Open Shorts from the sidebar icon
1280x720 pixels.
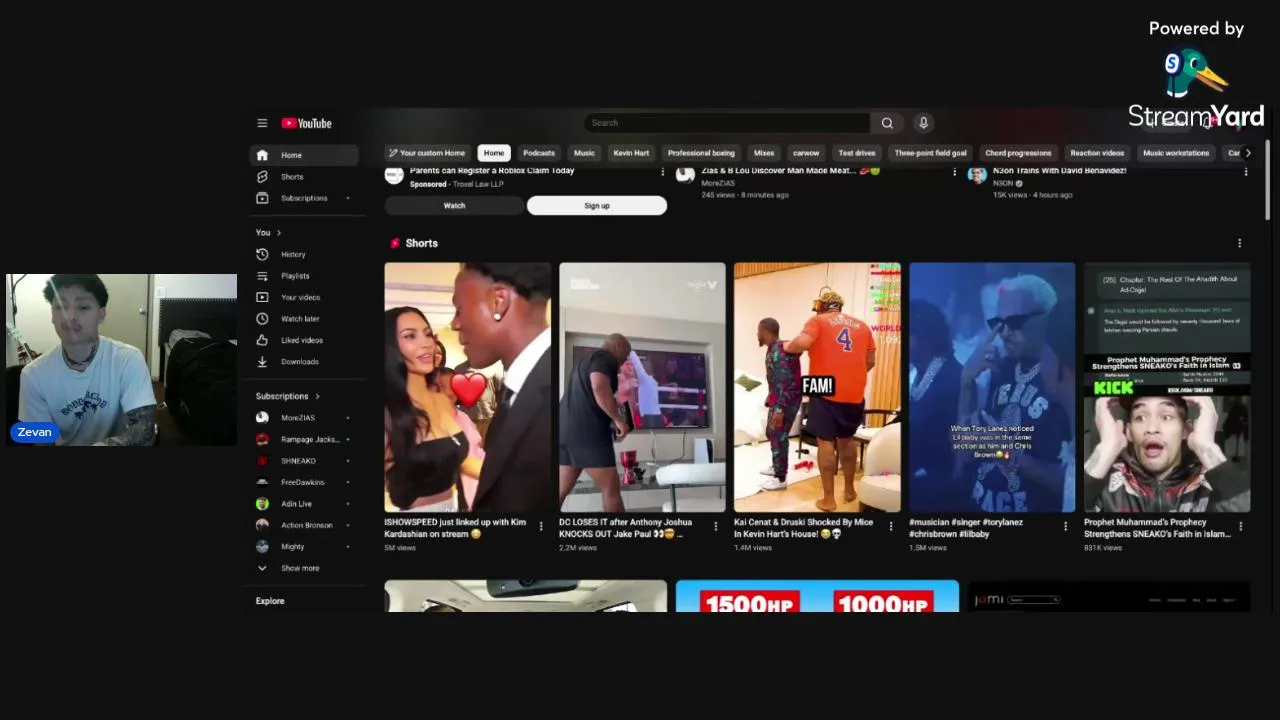pyautogui.click(x=262, y=177)
